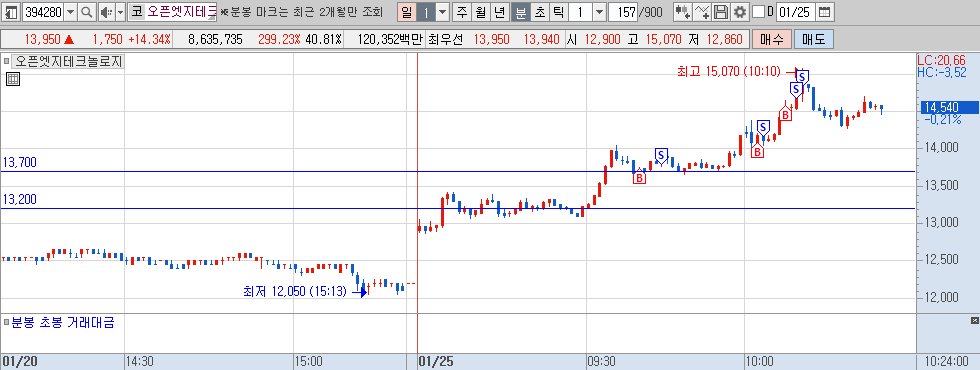
Task: Click the speaker sound alert icon
Action: (106, 12)
